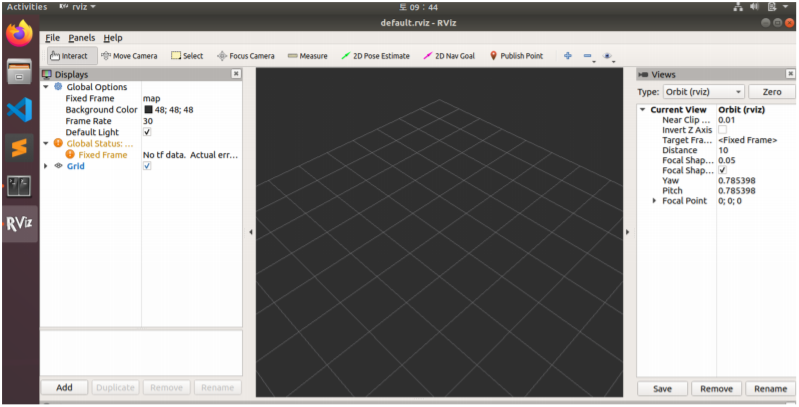Click the Save view button

pos(662,389)
